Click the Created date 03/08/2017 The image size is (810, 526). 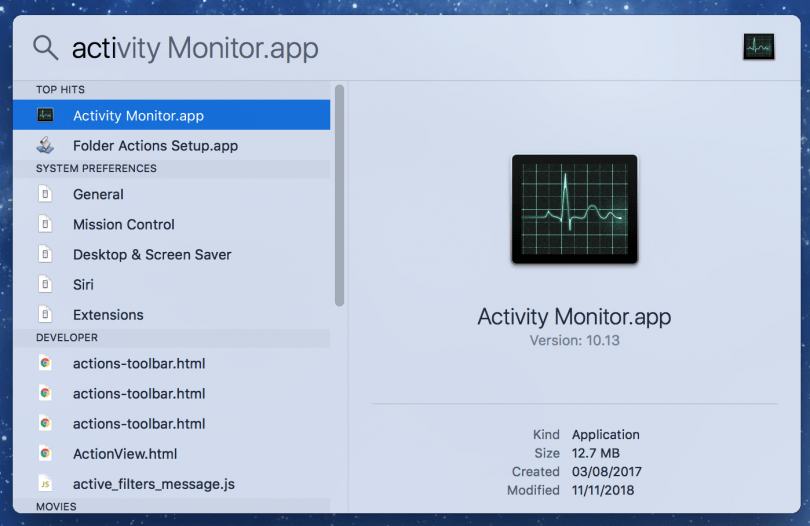(606, 472)
